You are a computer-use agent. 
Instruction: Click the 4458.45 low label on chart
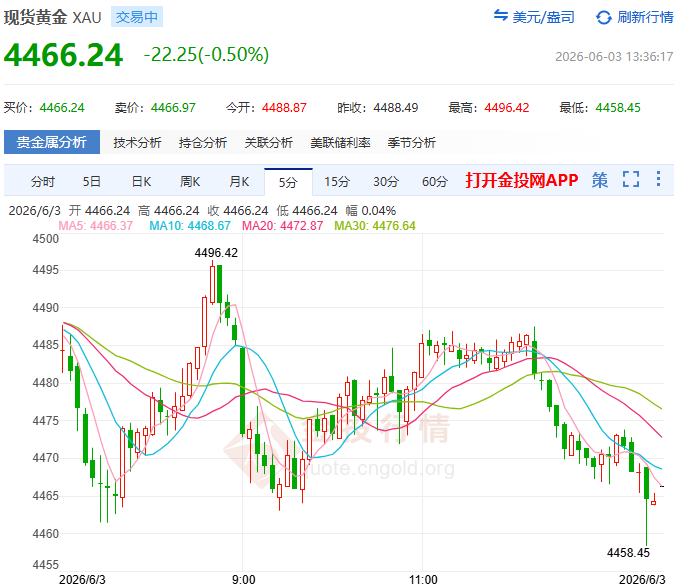click(628, 553)
